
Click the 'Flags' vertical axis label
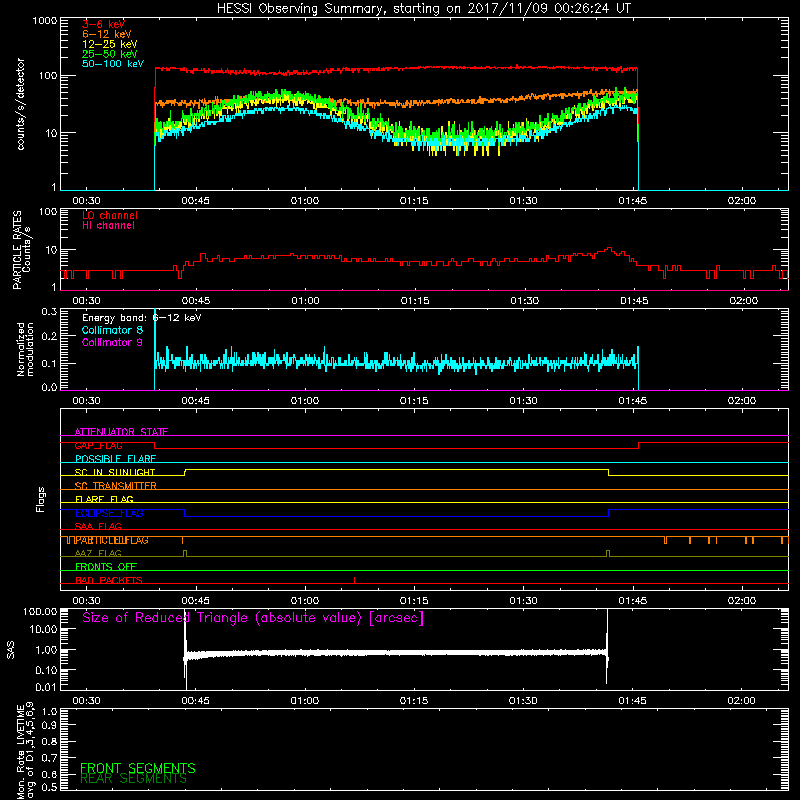click(41, 499)
